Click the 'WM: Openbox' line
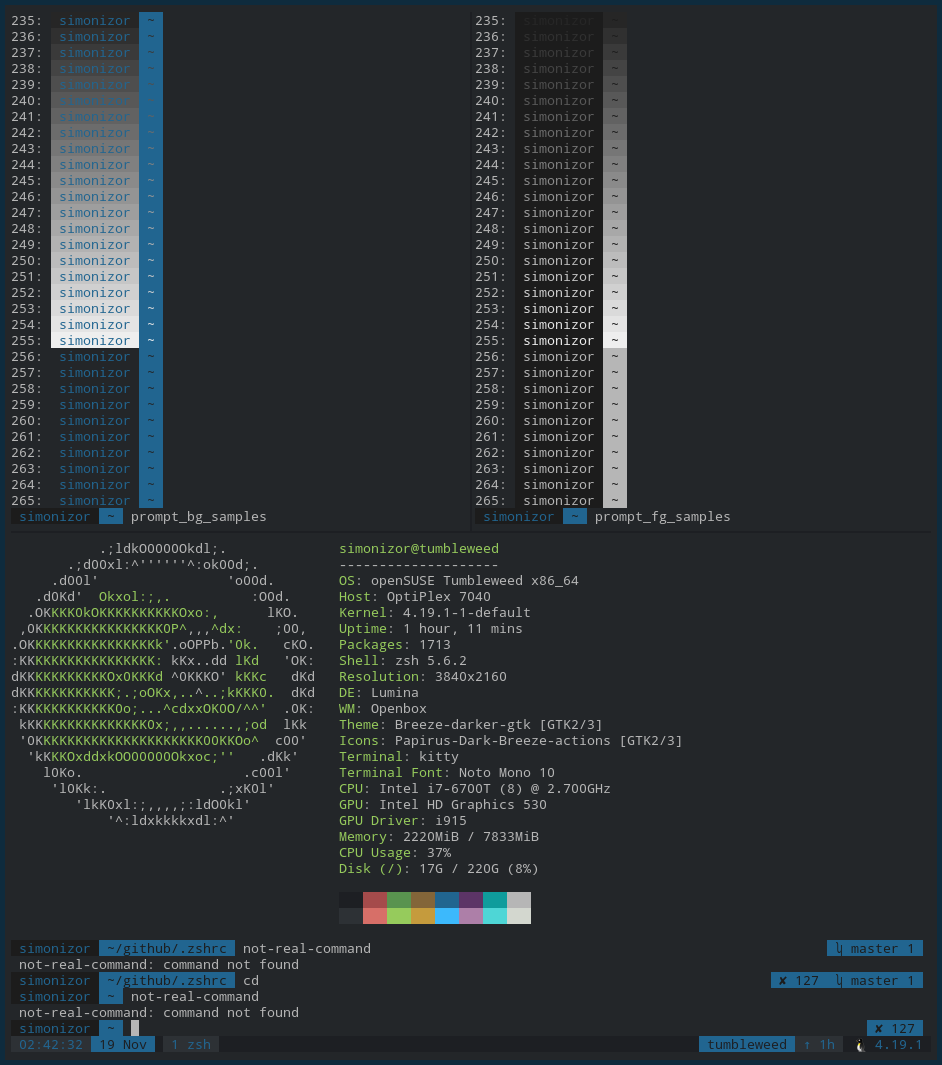The image size is (942, 1065). click(382, 708)
